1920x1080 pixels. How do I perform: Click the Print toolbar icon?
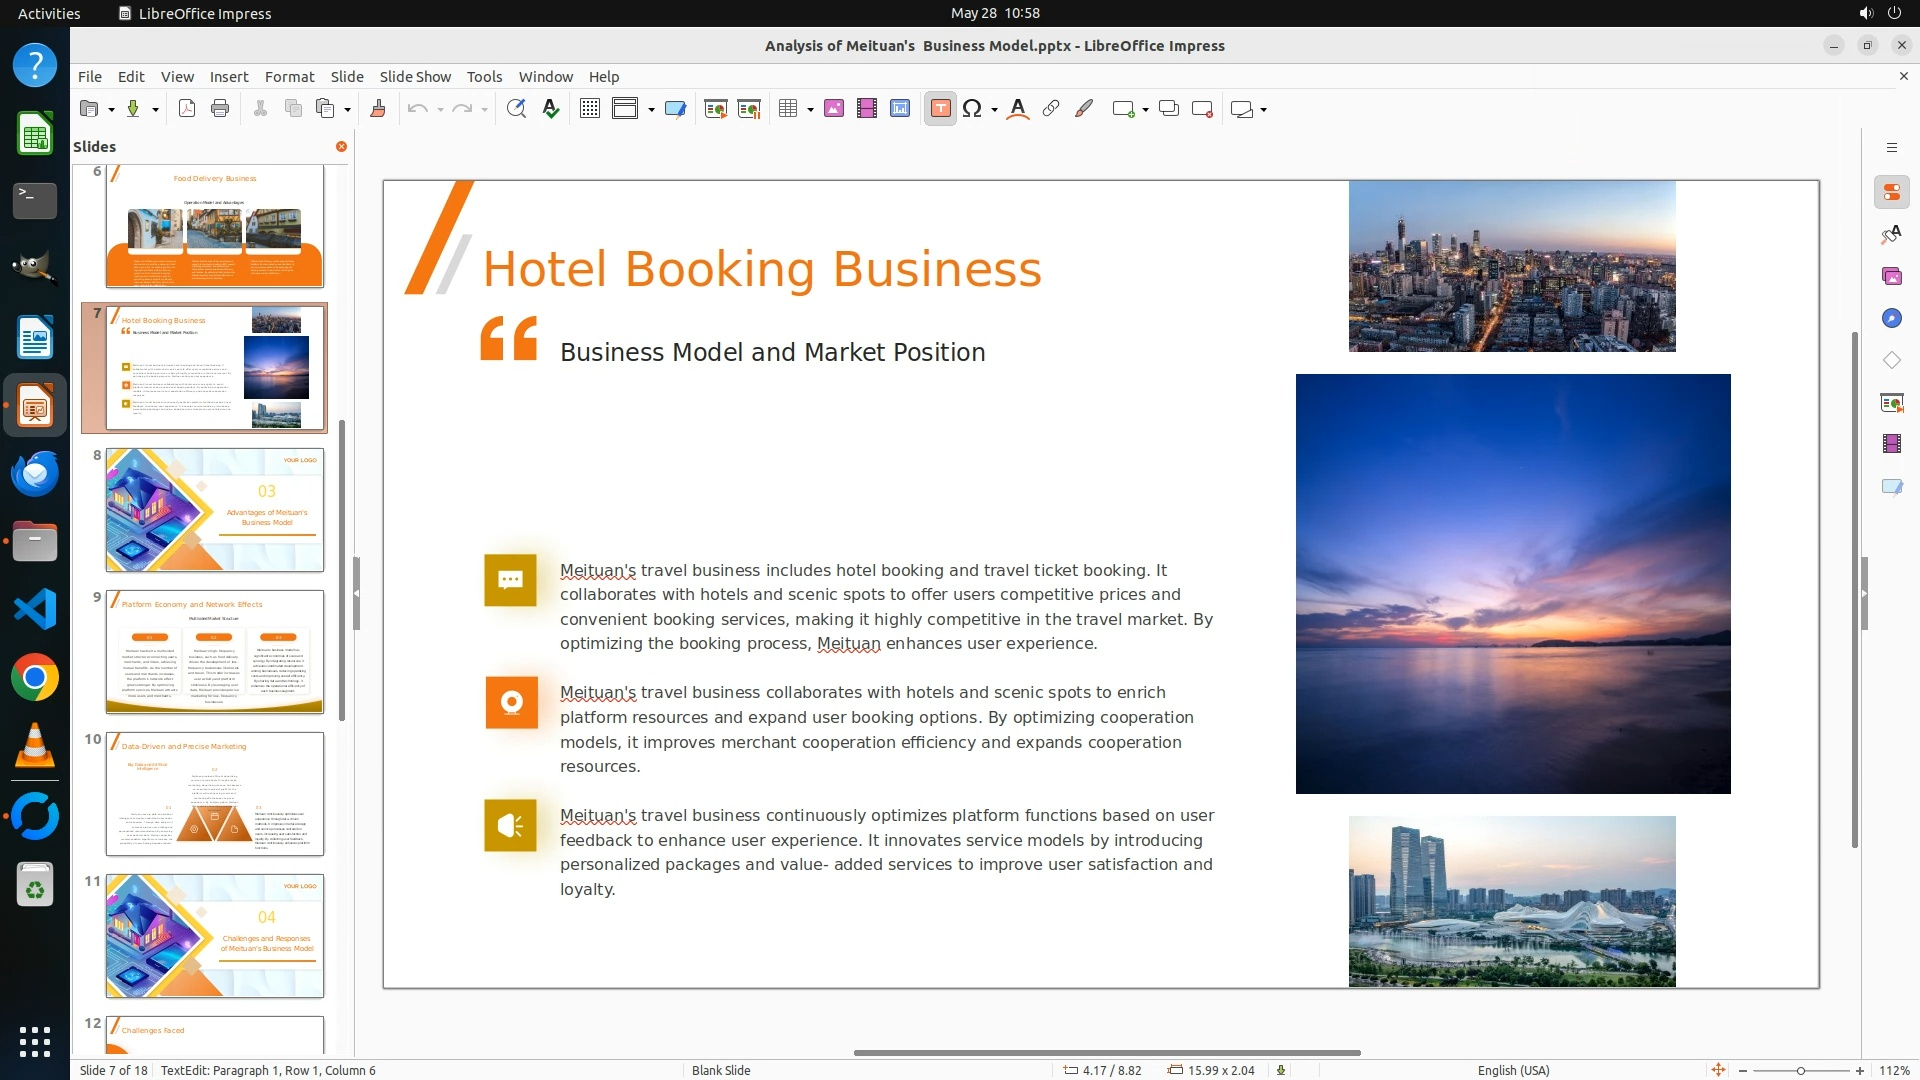220,109
